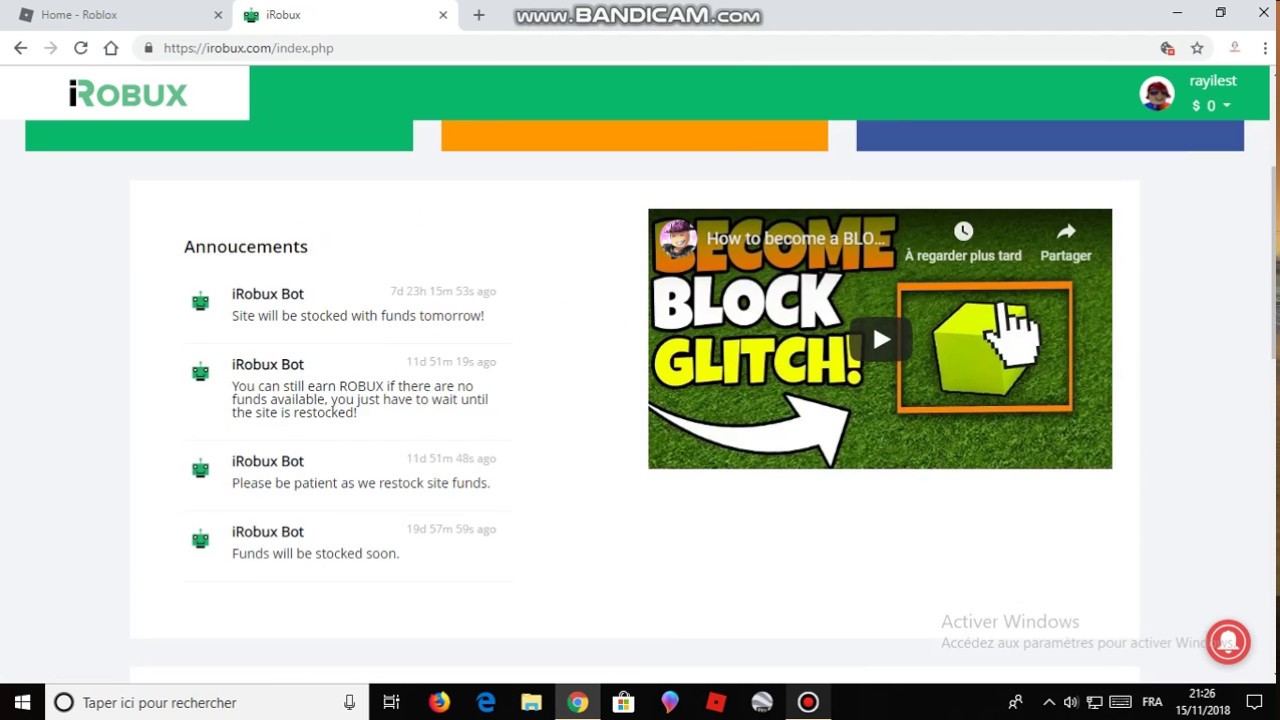Click 'Funds will be stocked soon.' announcement
Screen dimensions: 1280x720
coord(315,554)
